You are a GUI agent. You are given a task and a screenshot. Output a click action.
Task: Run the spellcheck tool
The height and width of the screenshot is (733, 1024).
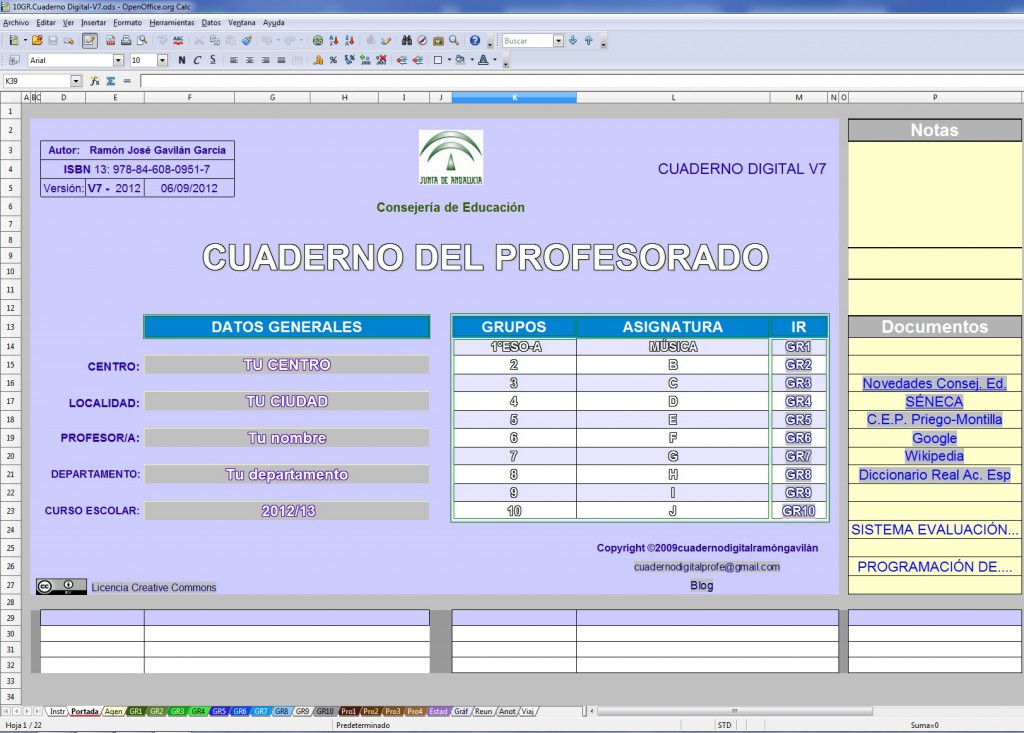pyautogui.click(x=180, y=41)
